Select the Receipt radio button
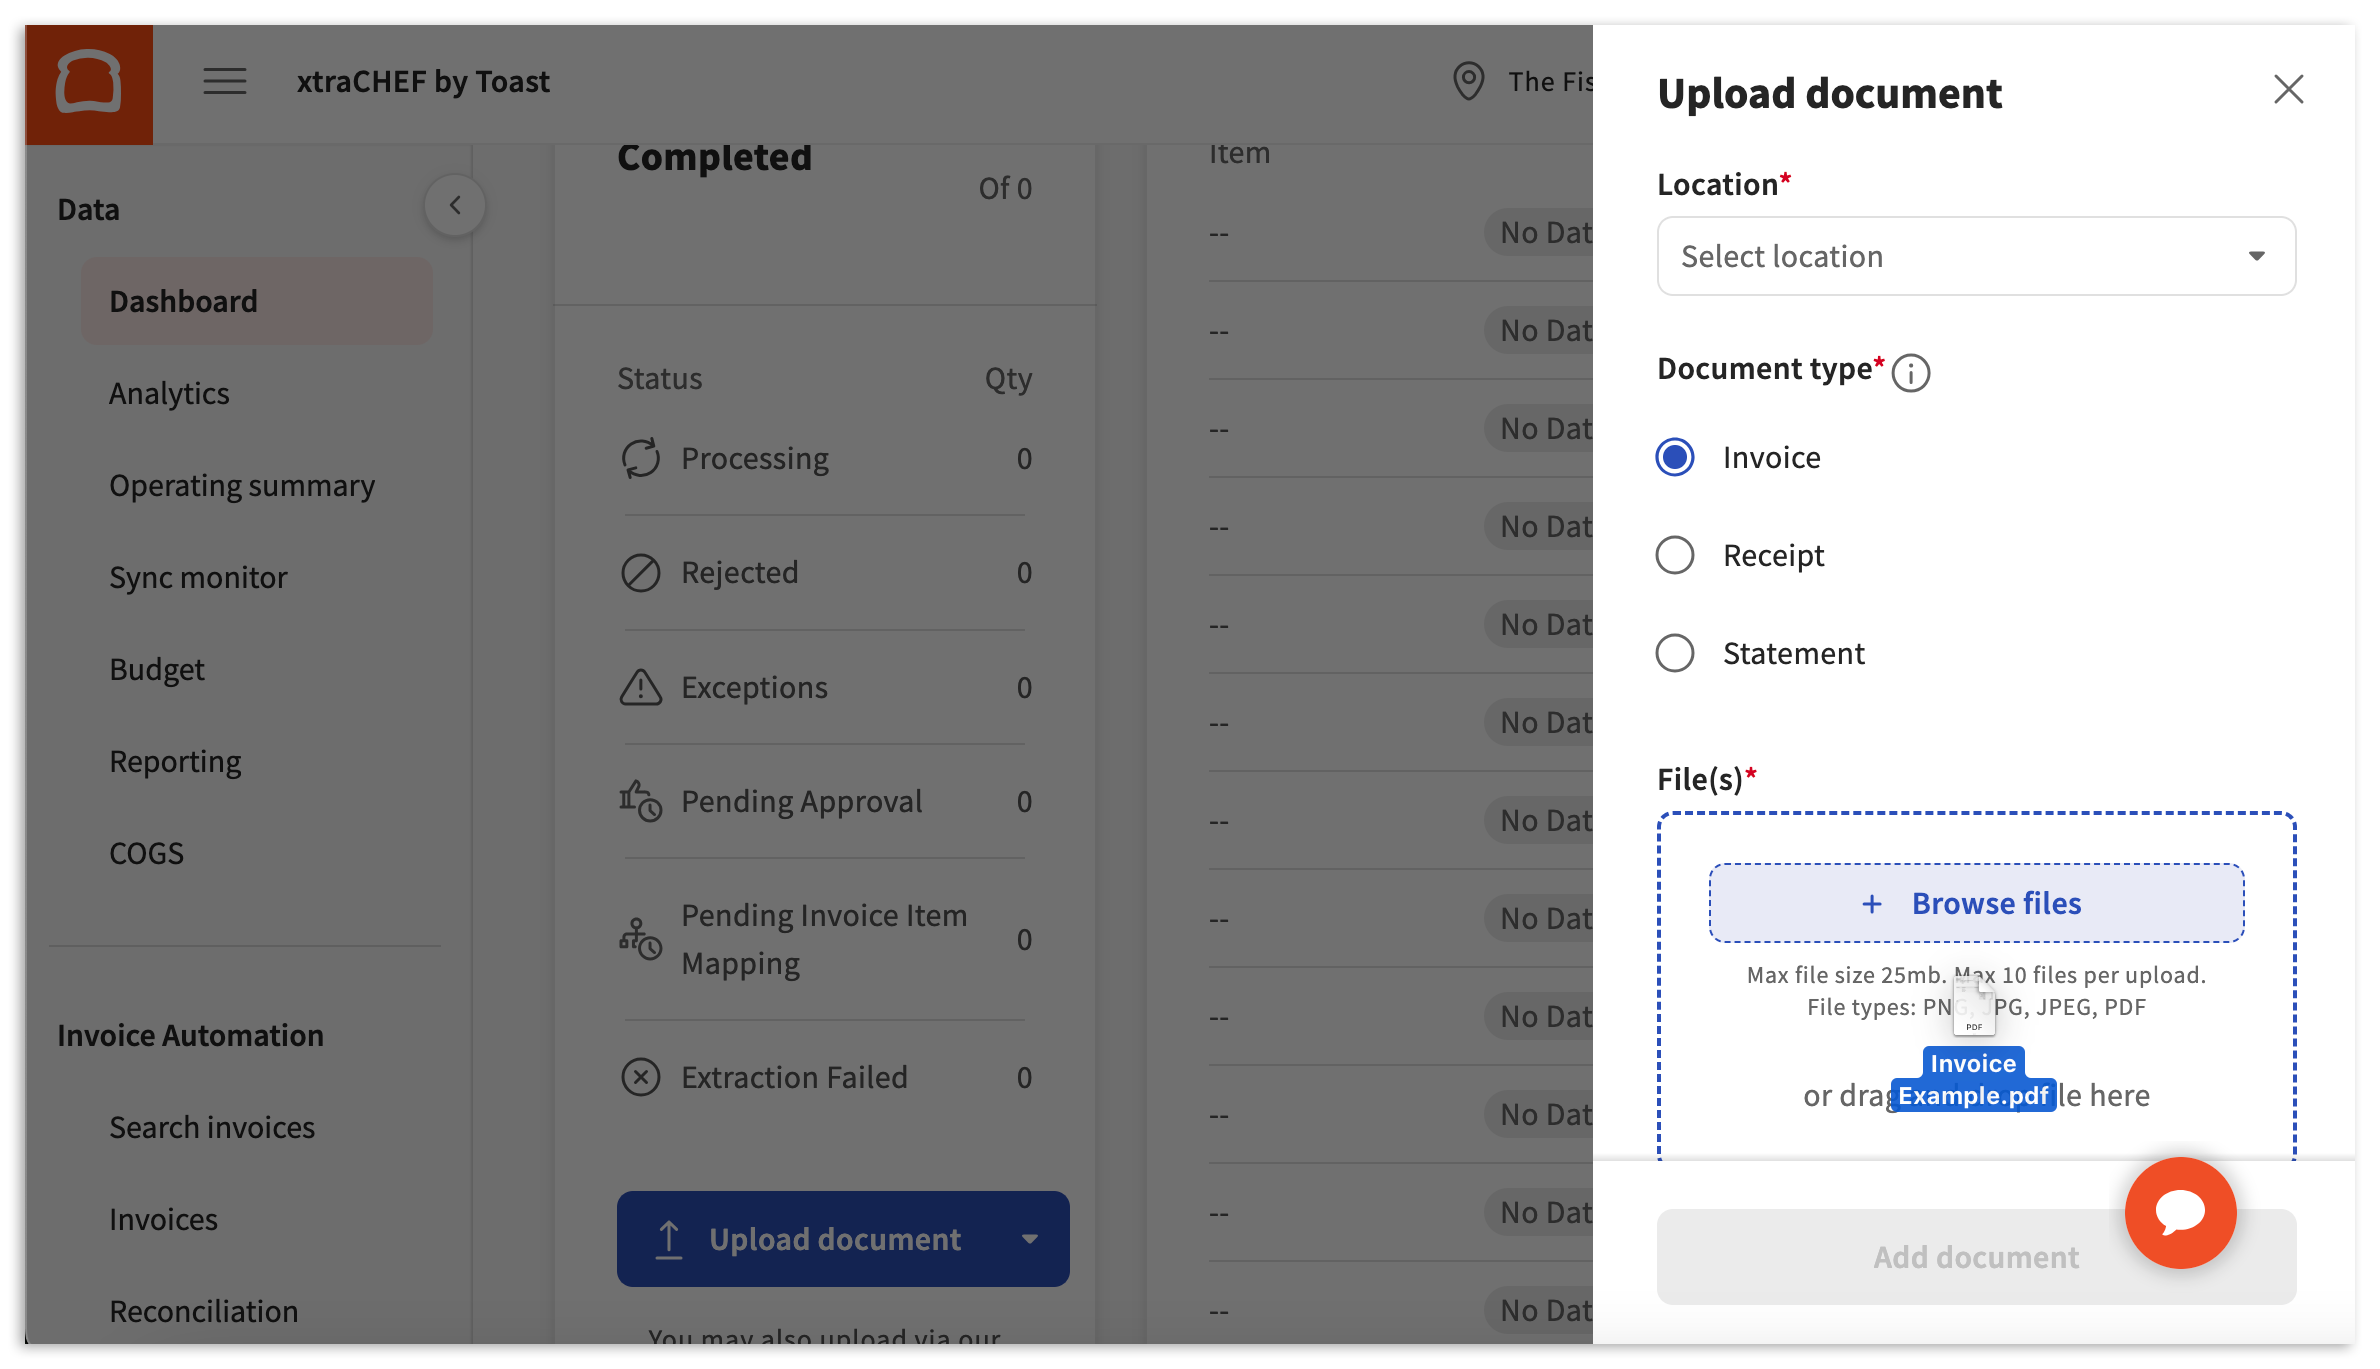 [x=1674, y=556]
